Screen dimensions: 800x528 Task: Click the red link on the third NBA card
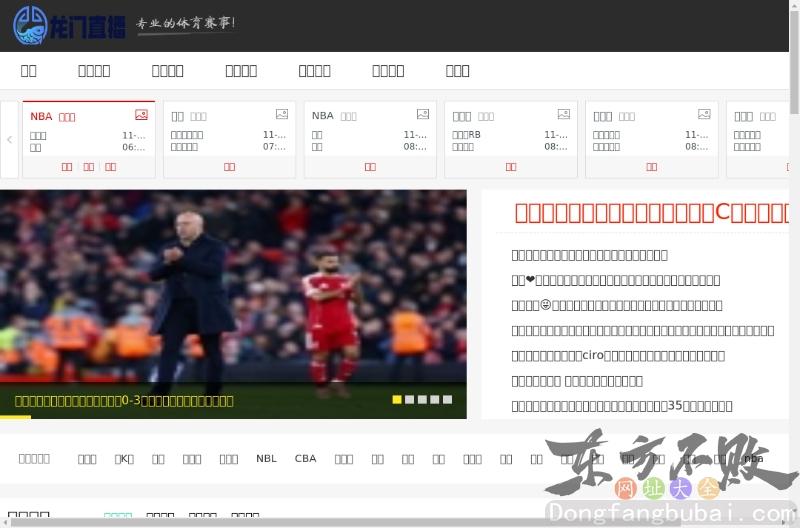click(x=370, y=167)
